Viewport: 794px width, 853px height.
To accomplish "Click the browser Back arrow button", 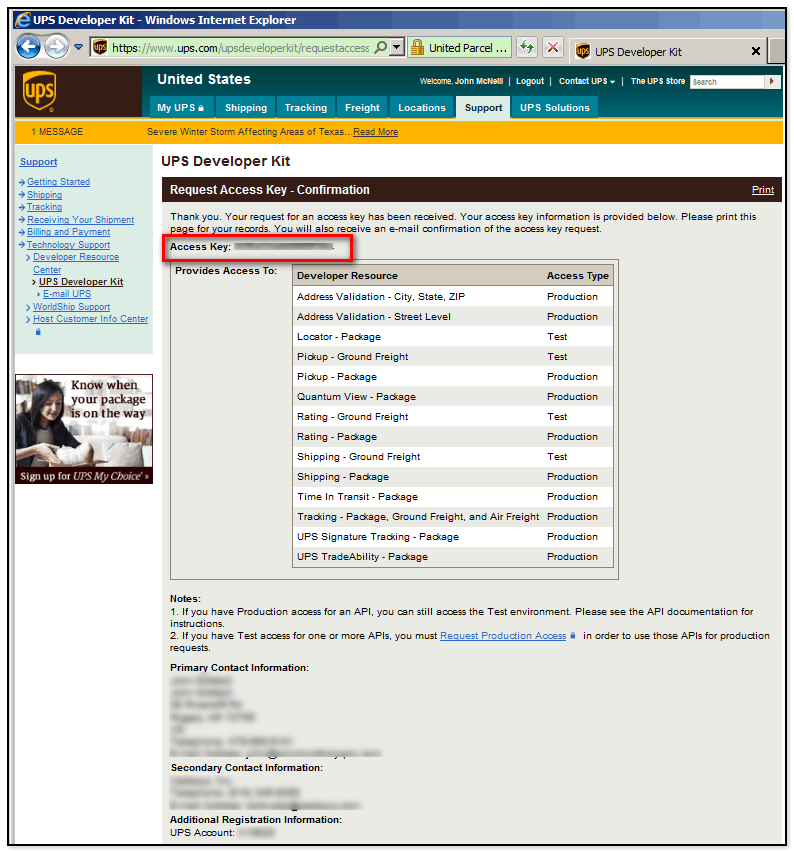I will tap(28, 47).
